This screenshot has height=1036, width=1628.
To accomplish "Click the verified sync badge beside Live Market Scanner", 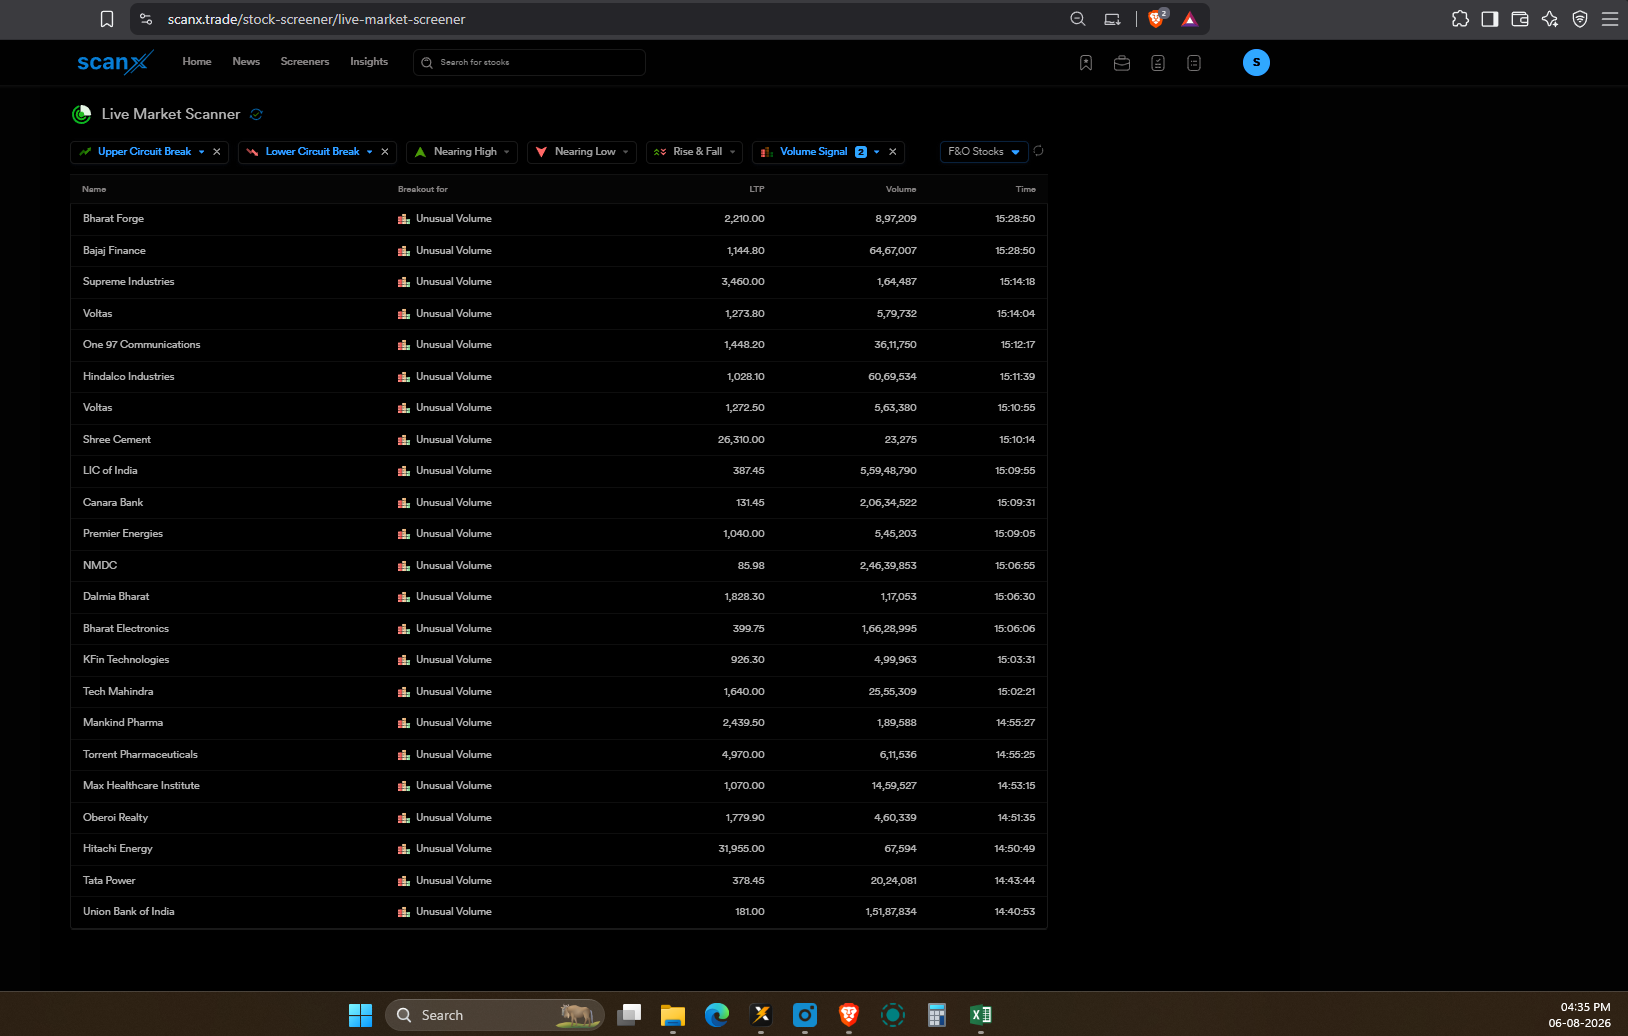I will click(x=256, y=114).
